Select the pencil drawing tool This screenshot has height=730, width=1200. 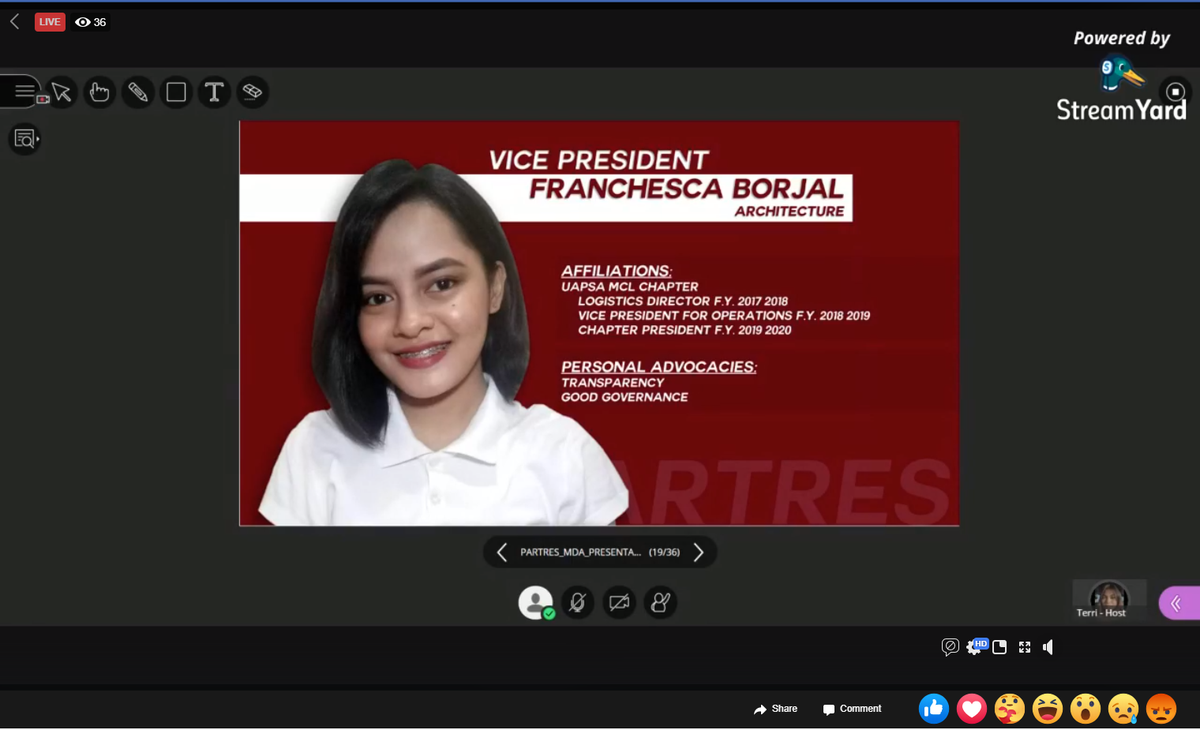click(x=138, y=93)
